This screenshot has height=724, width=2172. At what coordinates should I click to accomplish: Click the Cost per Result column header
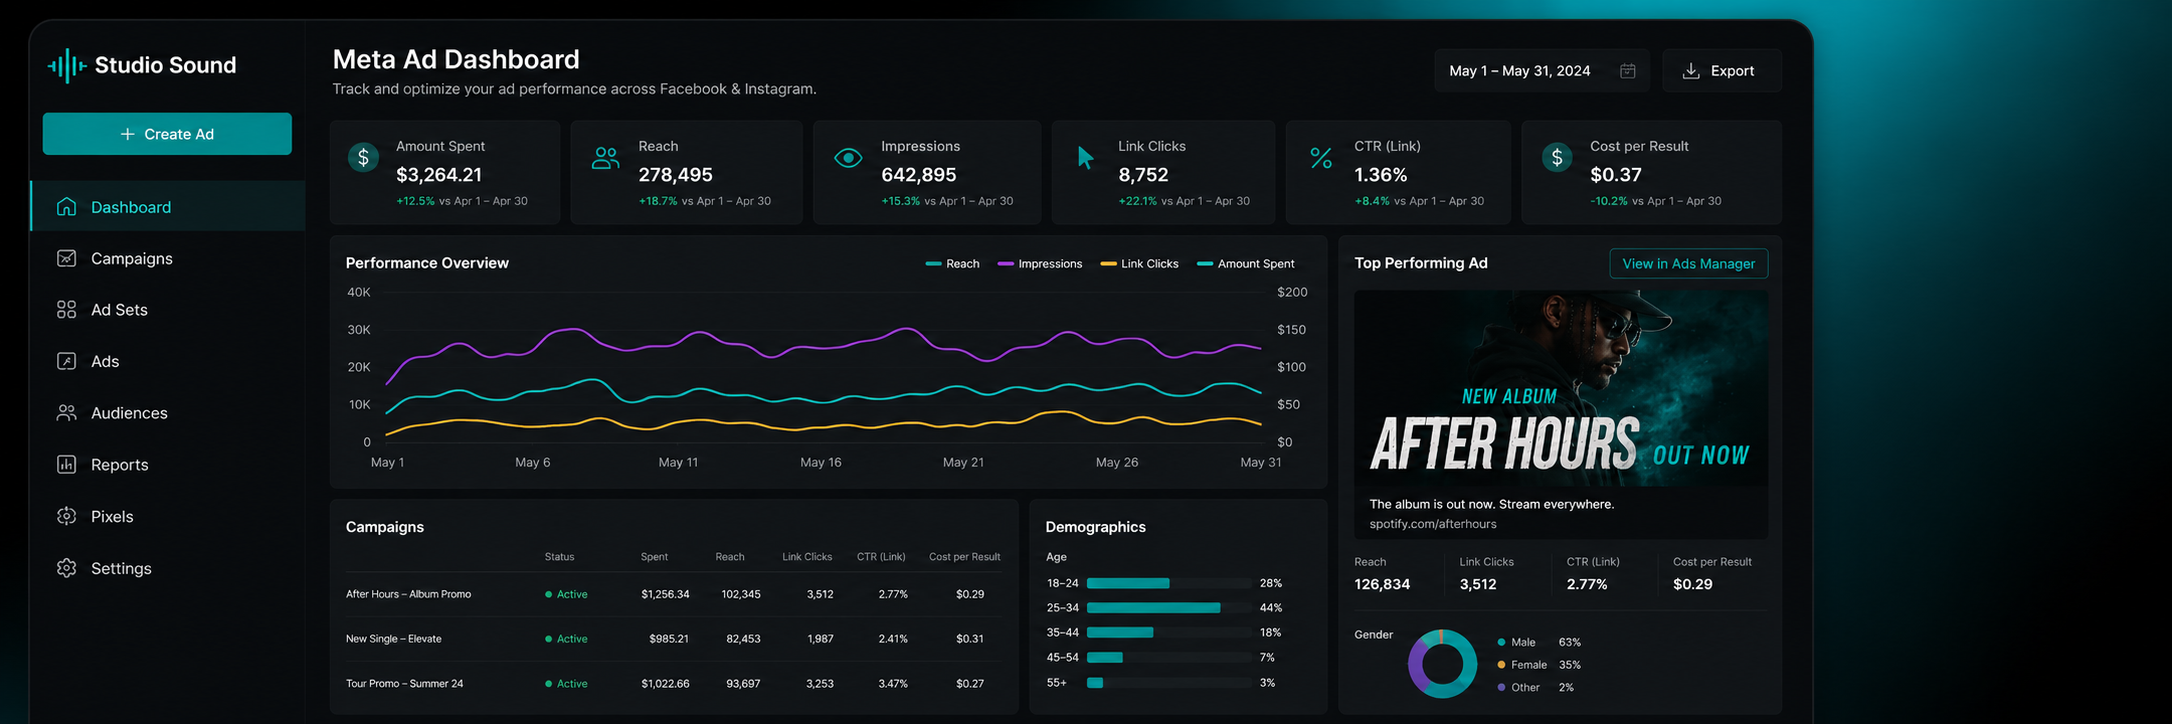[x=964, y=557]
